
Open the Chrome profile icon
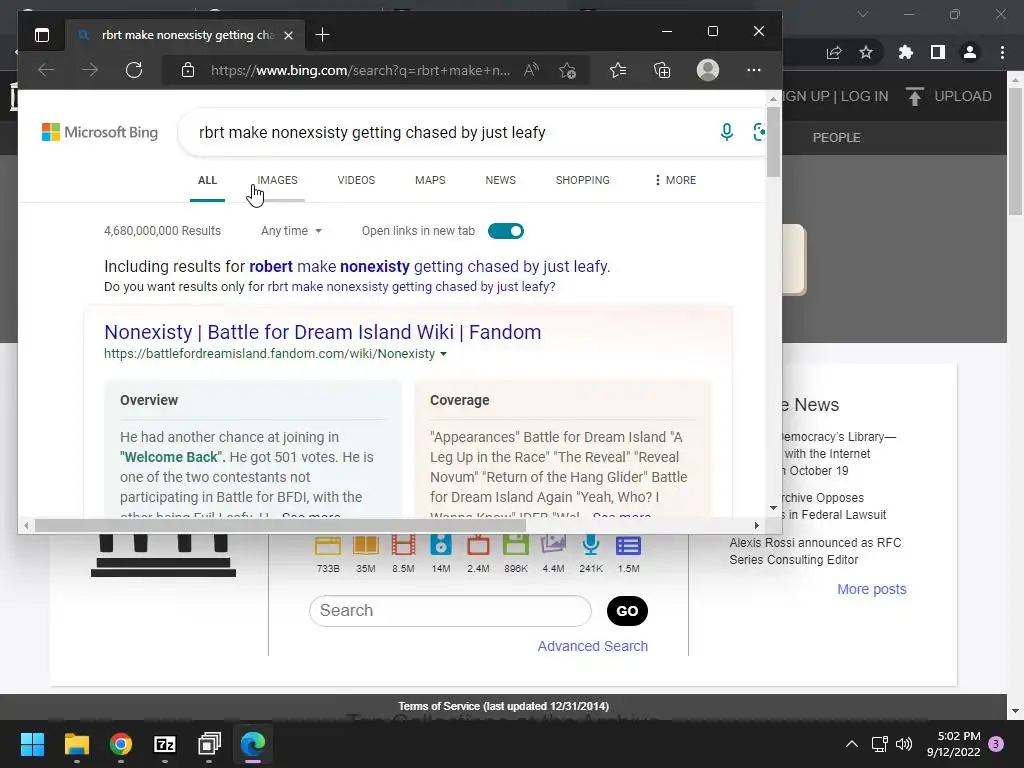970,52
